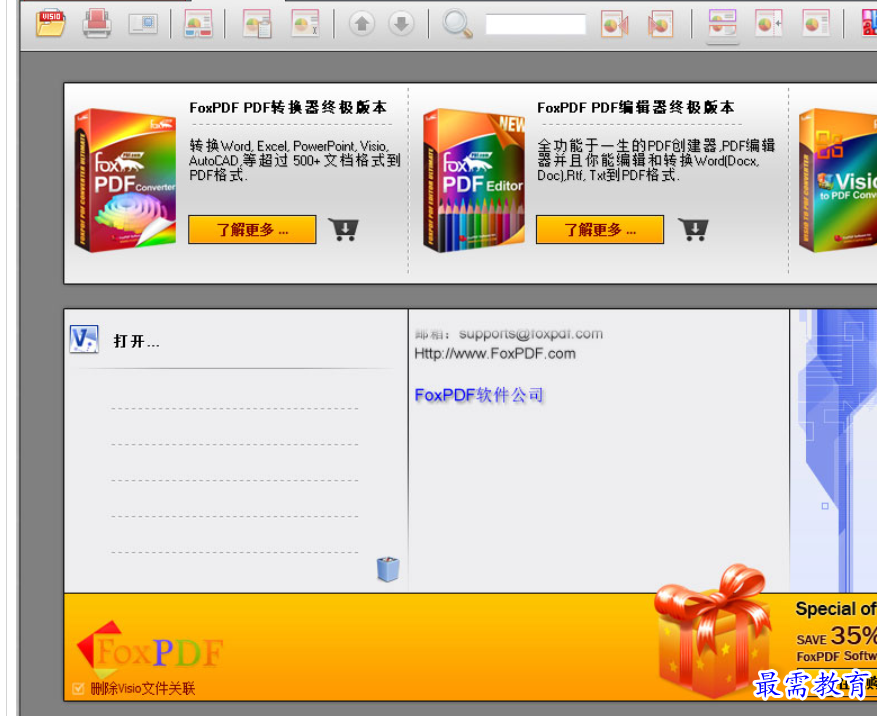Click the 打开... open file label
This screenshot has width=877, height=716.
click(136, 341)
